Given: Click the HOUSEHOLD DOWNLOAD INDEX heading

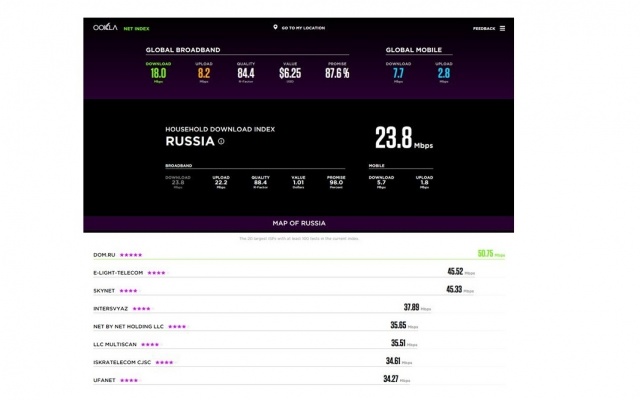Looking at the screenshot, I should click(x=220, y=129).
